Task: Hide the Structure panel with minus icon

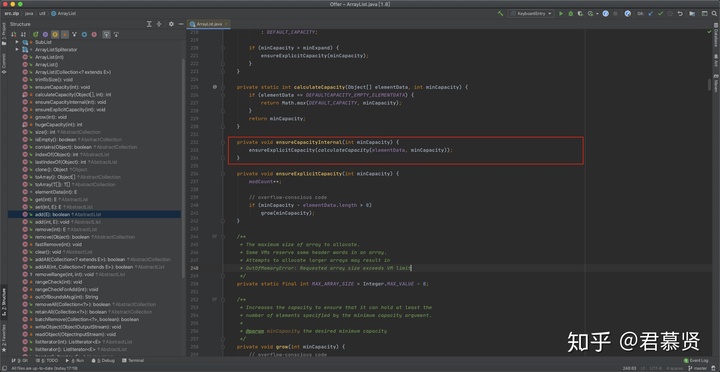Action: pyautogui.click(x=181, y=24)
